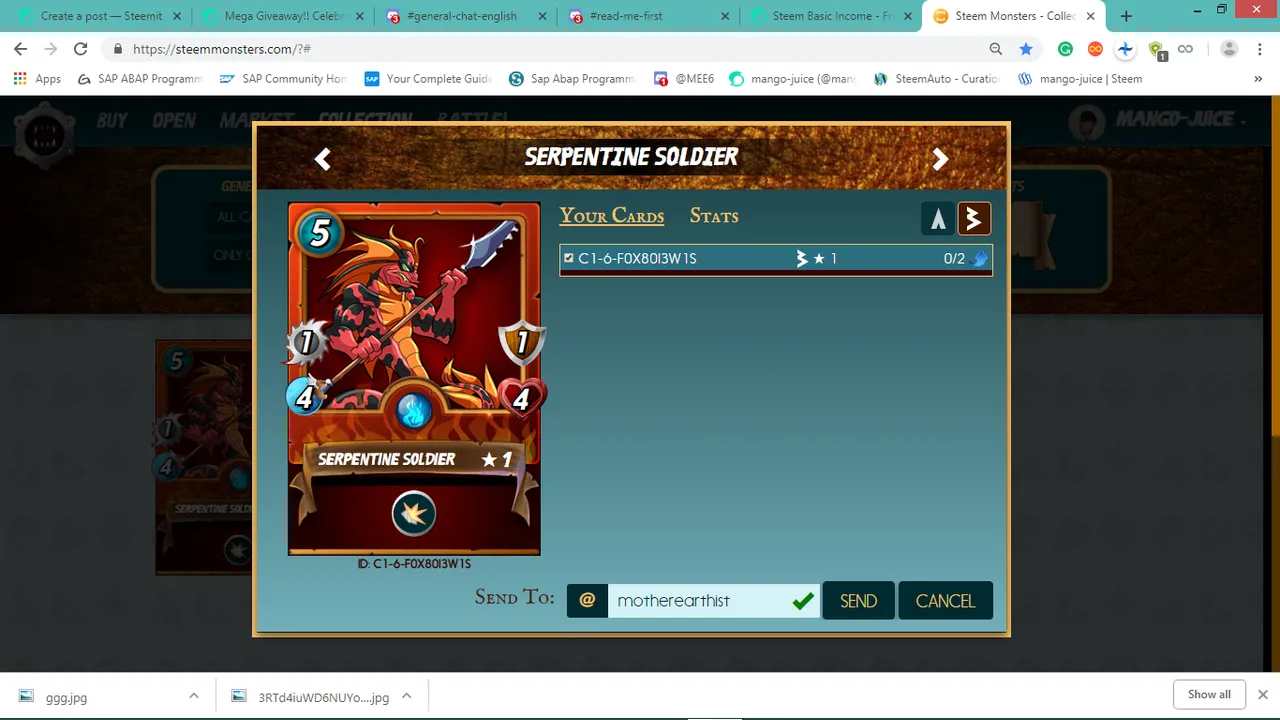This screenshot has width=1280, height=720.
Task: Open the @MEE6 bookmark
Action: pos(684,79)
